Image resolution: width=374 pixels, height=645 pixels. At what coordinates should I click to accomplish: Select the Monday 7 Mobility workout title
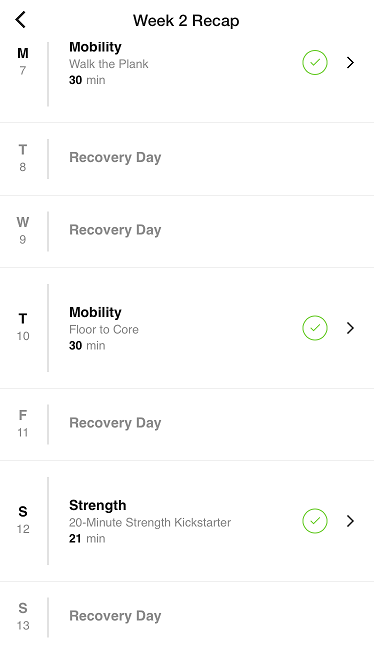point(95,47)
